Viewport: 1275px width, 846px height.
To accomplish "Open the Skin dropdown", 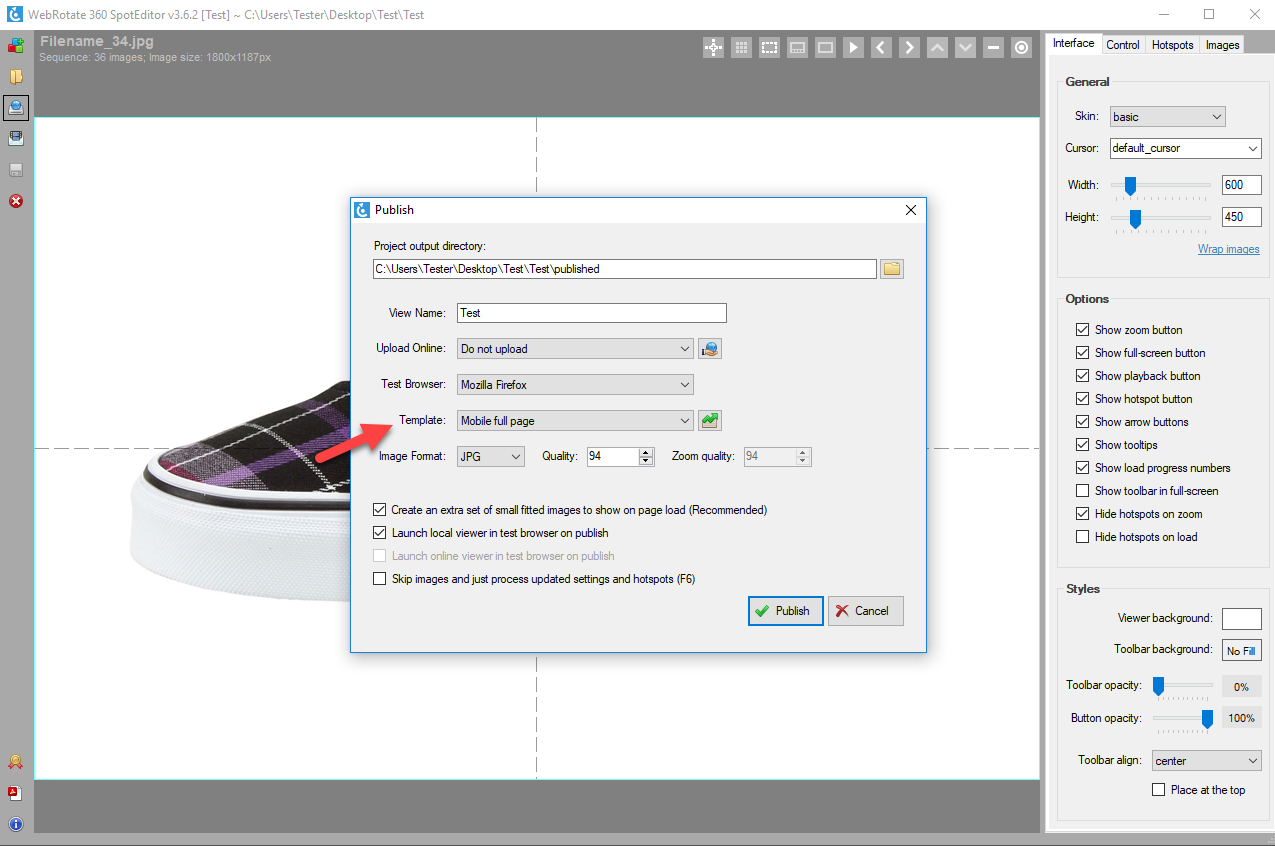I will point(1168,117).
